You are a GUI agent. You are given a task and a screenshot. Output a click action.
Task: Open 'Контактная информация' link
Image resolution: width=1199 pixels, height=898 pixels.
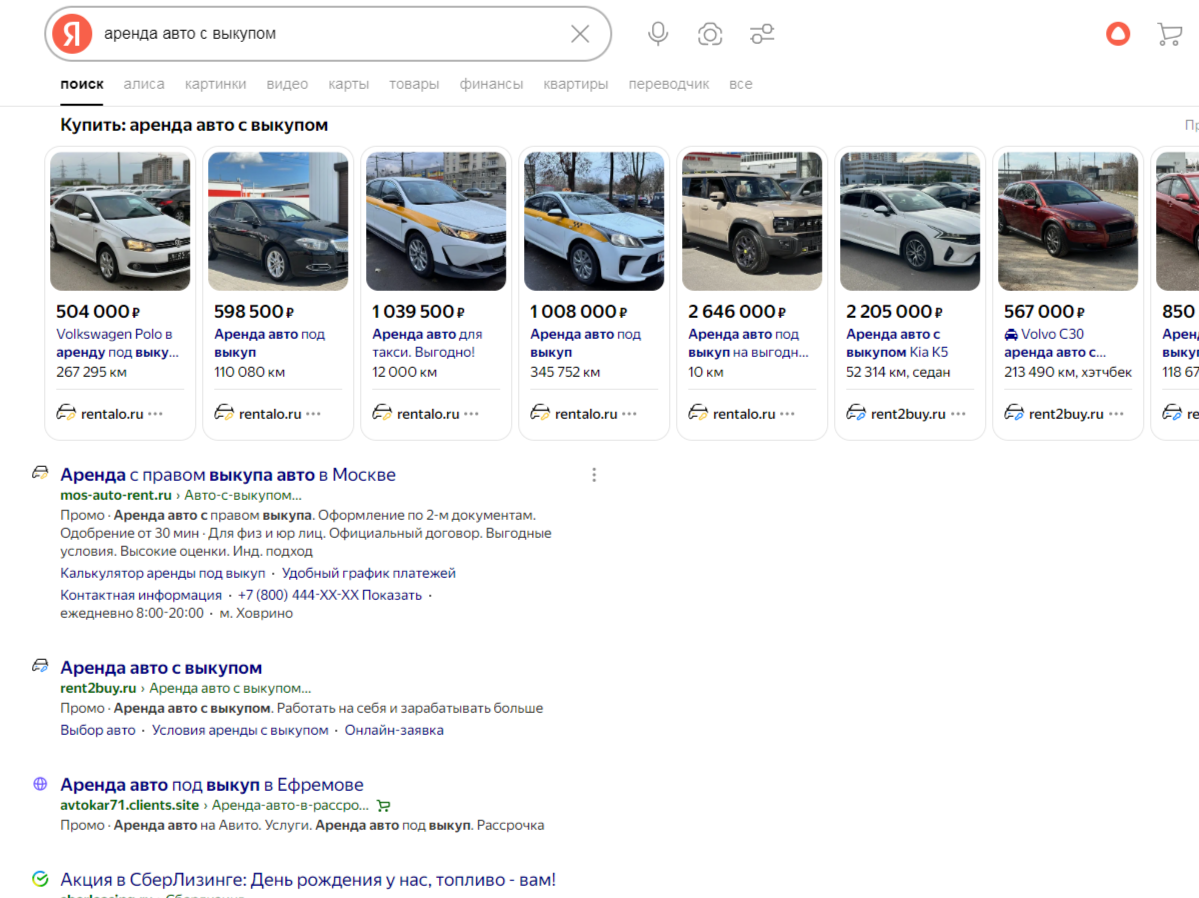[x=141, y=595]
